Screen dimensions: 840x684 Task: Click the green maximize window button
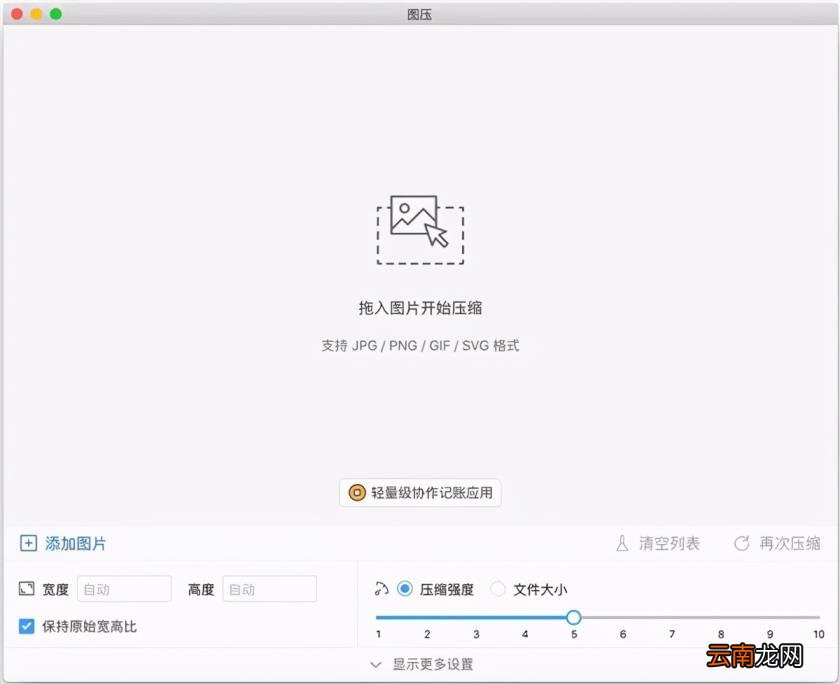coord(56,14)
